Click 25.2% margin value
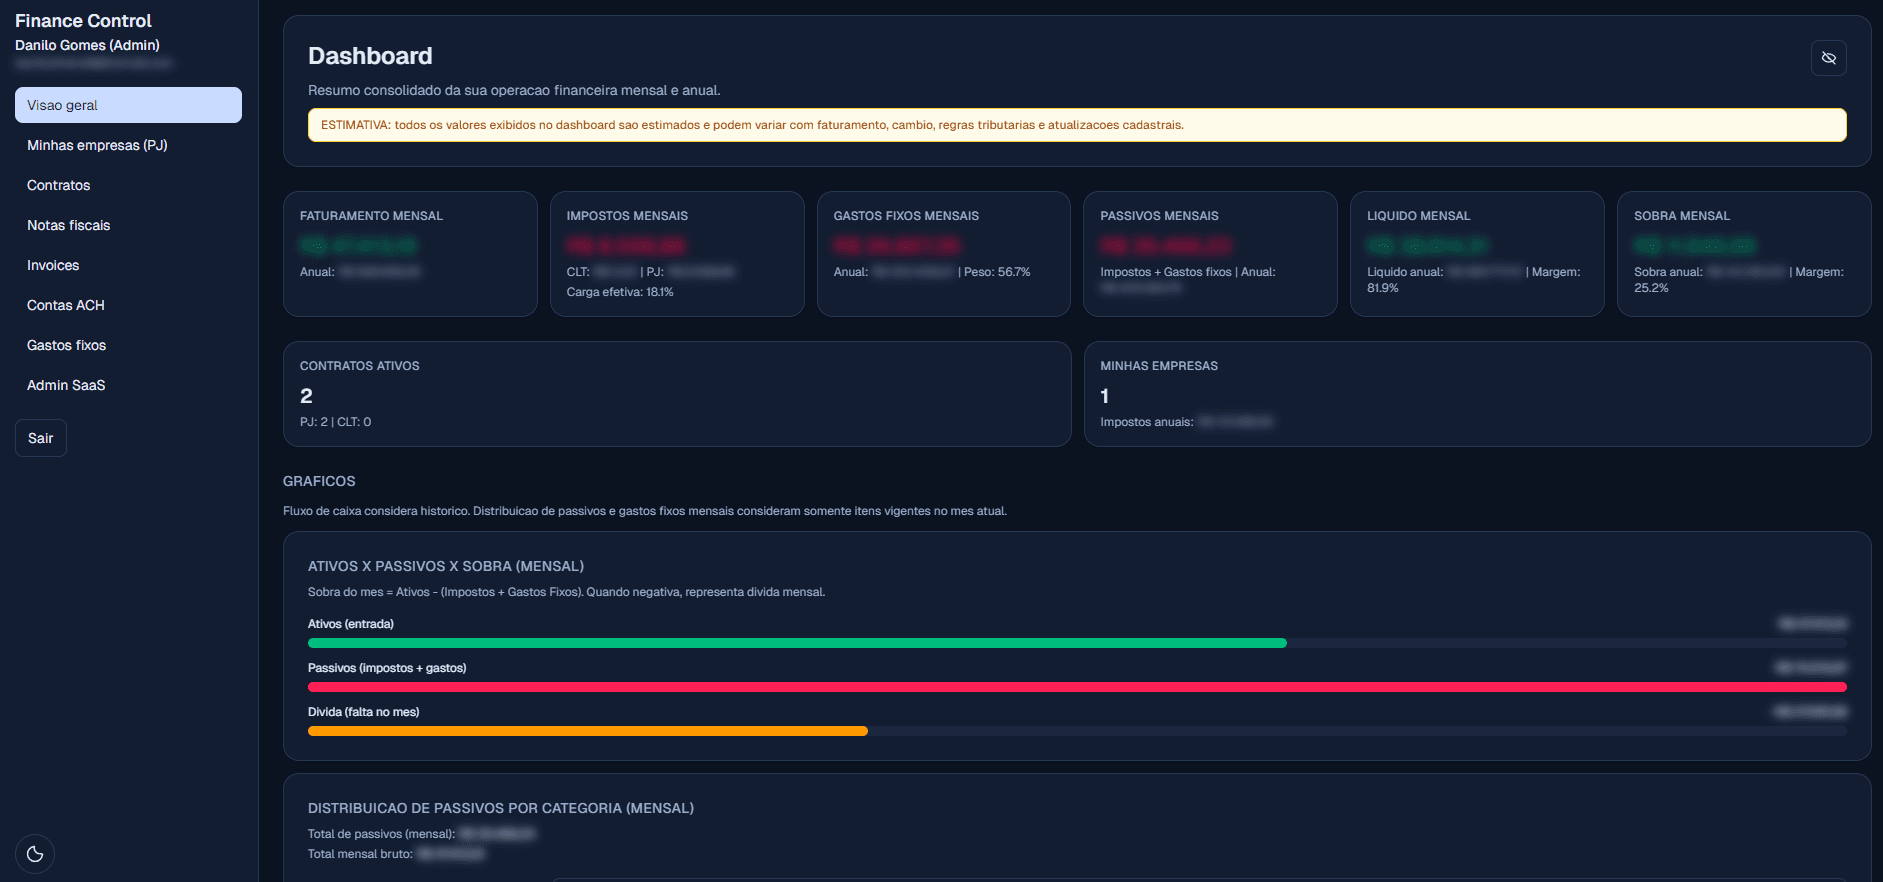 pos(1651,288)
